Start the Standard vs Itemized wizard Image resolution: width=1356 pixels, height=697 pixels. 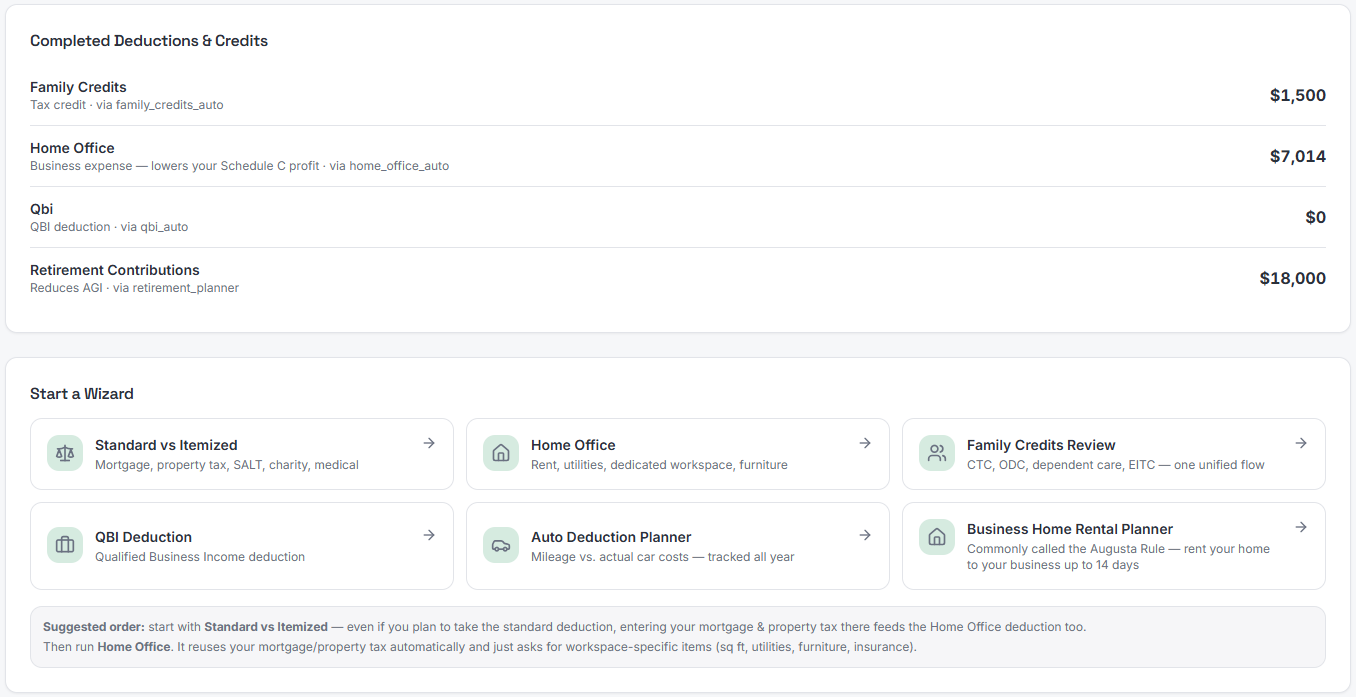(242, 454)
